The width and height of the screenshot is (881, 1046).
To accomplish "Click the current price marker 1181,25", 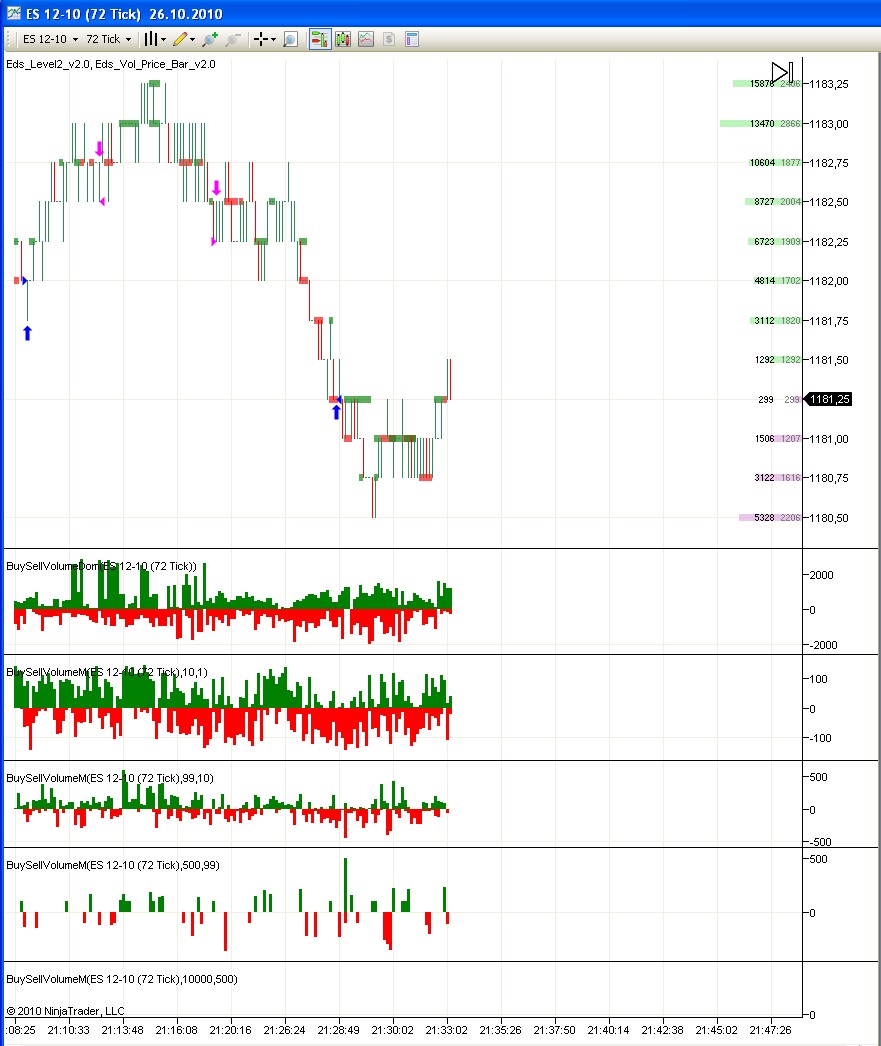I will point(828,399).
